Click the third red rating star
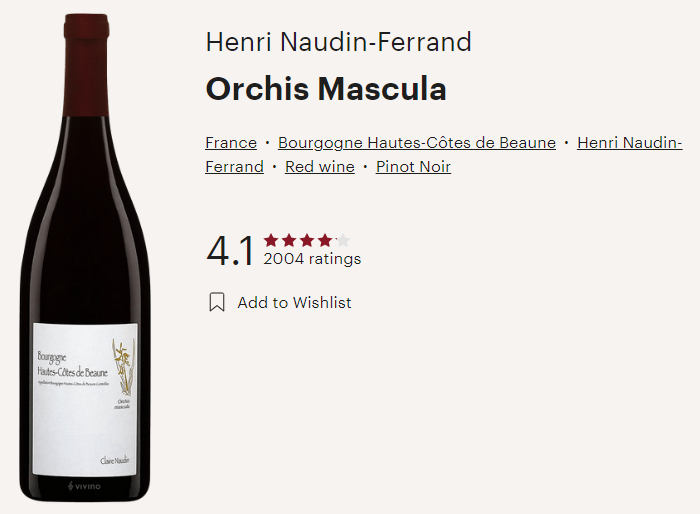This screenshot has height=514, width=700. pyautogui.click(x=307, y=241)
